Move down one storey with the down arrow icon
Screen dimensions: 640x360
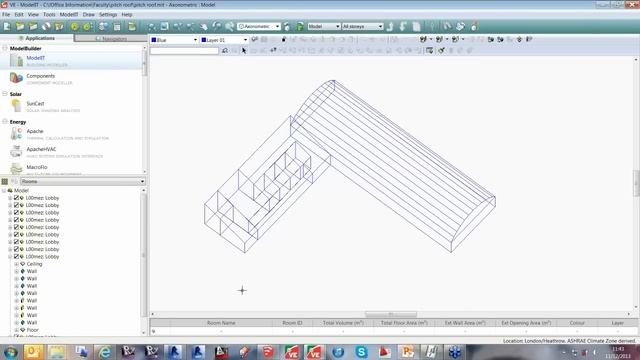403,27
